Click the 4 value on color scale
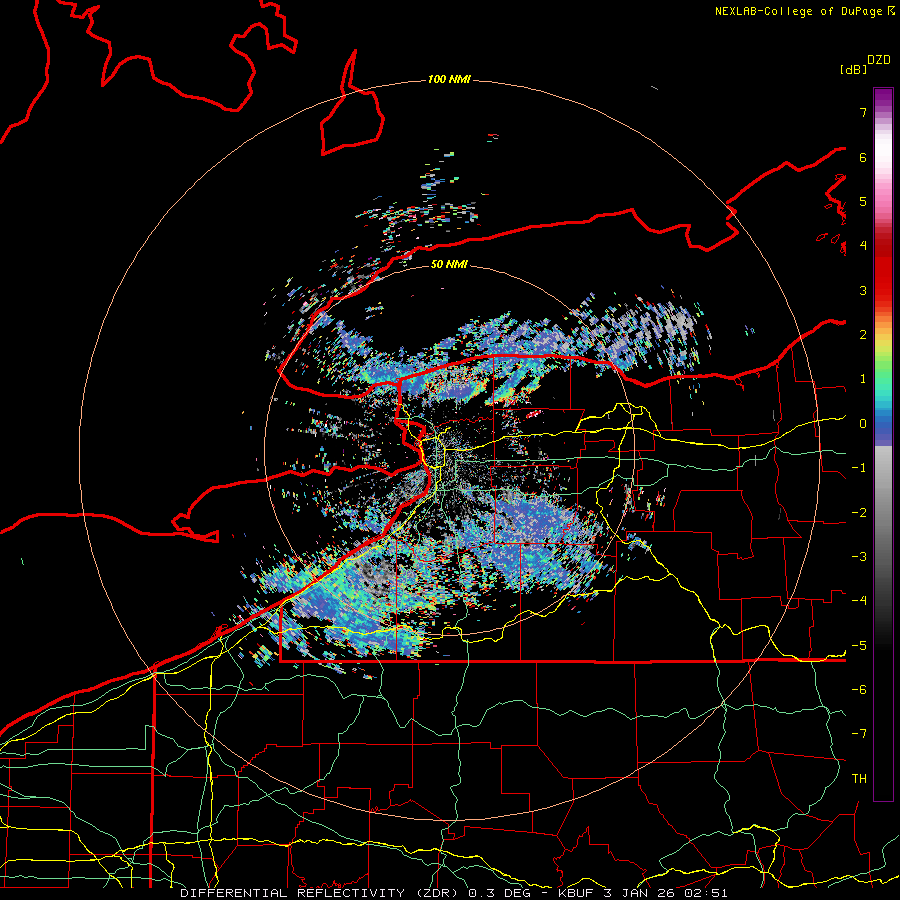The height and width of the screenshot is (900, 900). (863, 246)
